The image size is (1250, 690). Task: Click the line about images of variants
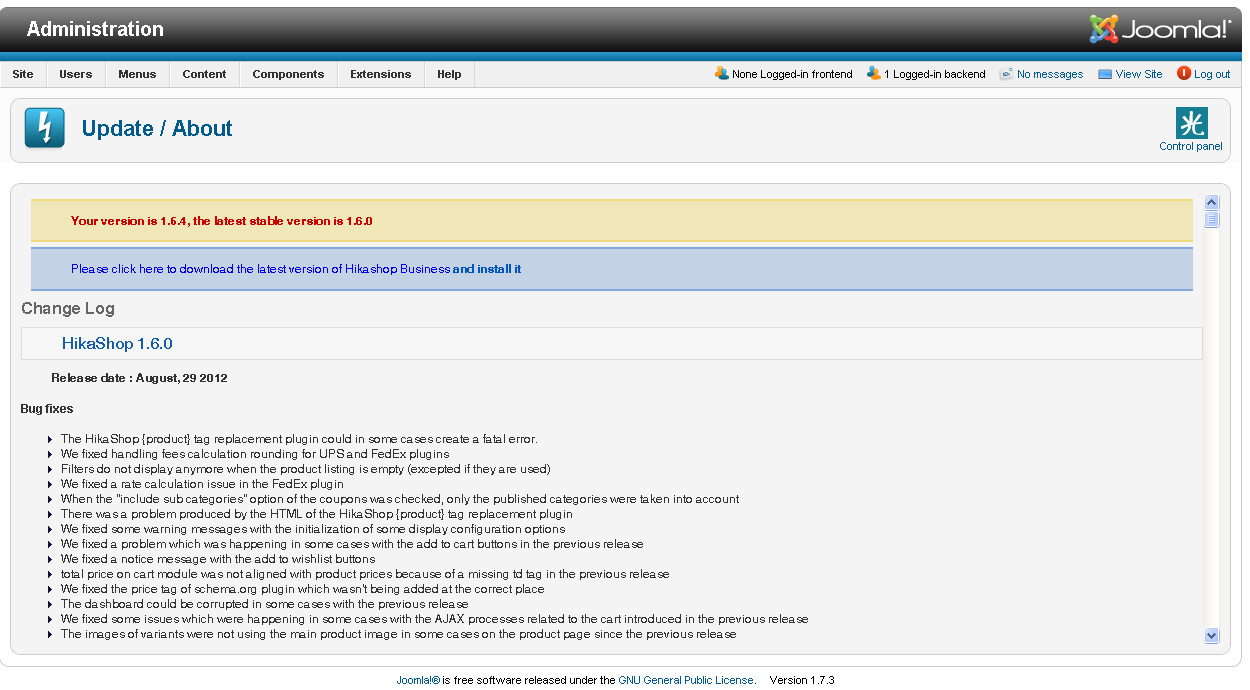coord(399,634)
